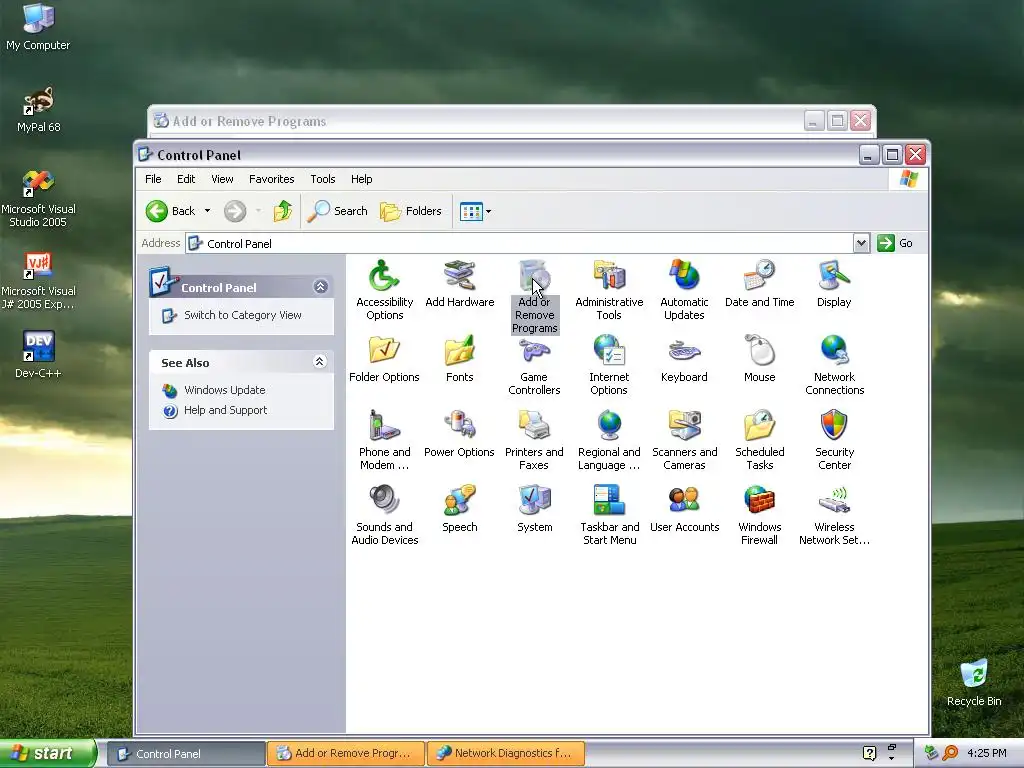
Task: Open Sounds and Audio Devices icon
Action: [x=384, y=515]
